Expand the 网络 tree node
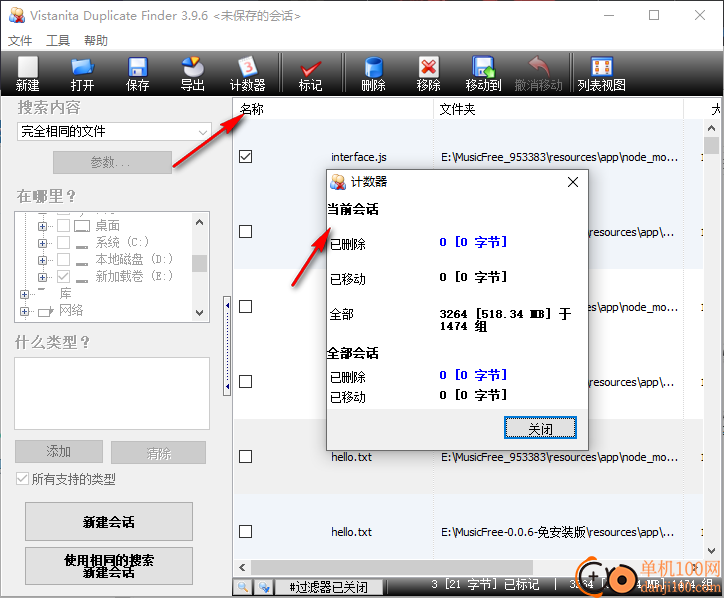 pos(24,312)
